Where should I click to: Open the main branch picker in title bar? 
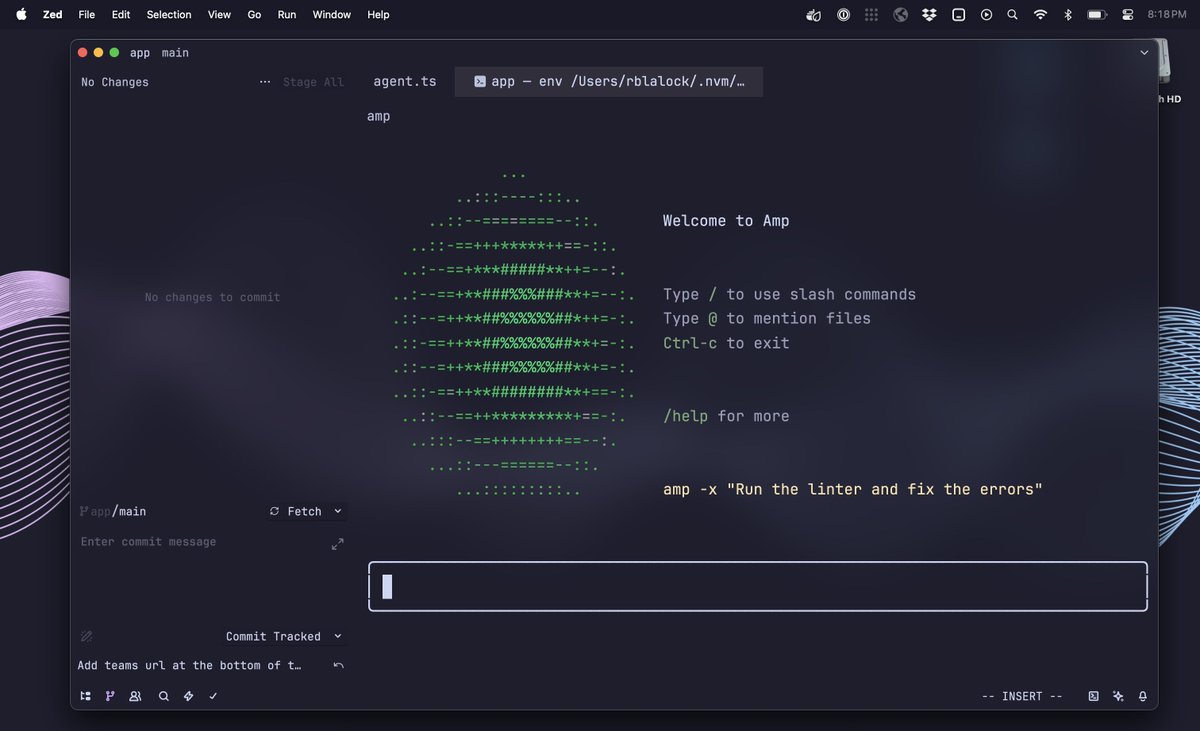[x=175, y=53]
